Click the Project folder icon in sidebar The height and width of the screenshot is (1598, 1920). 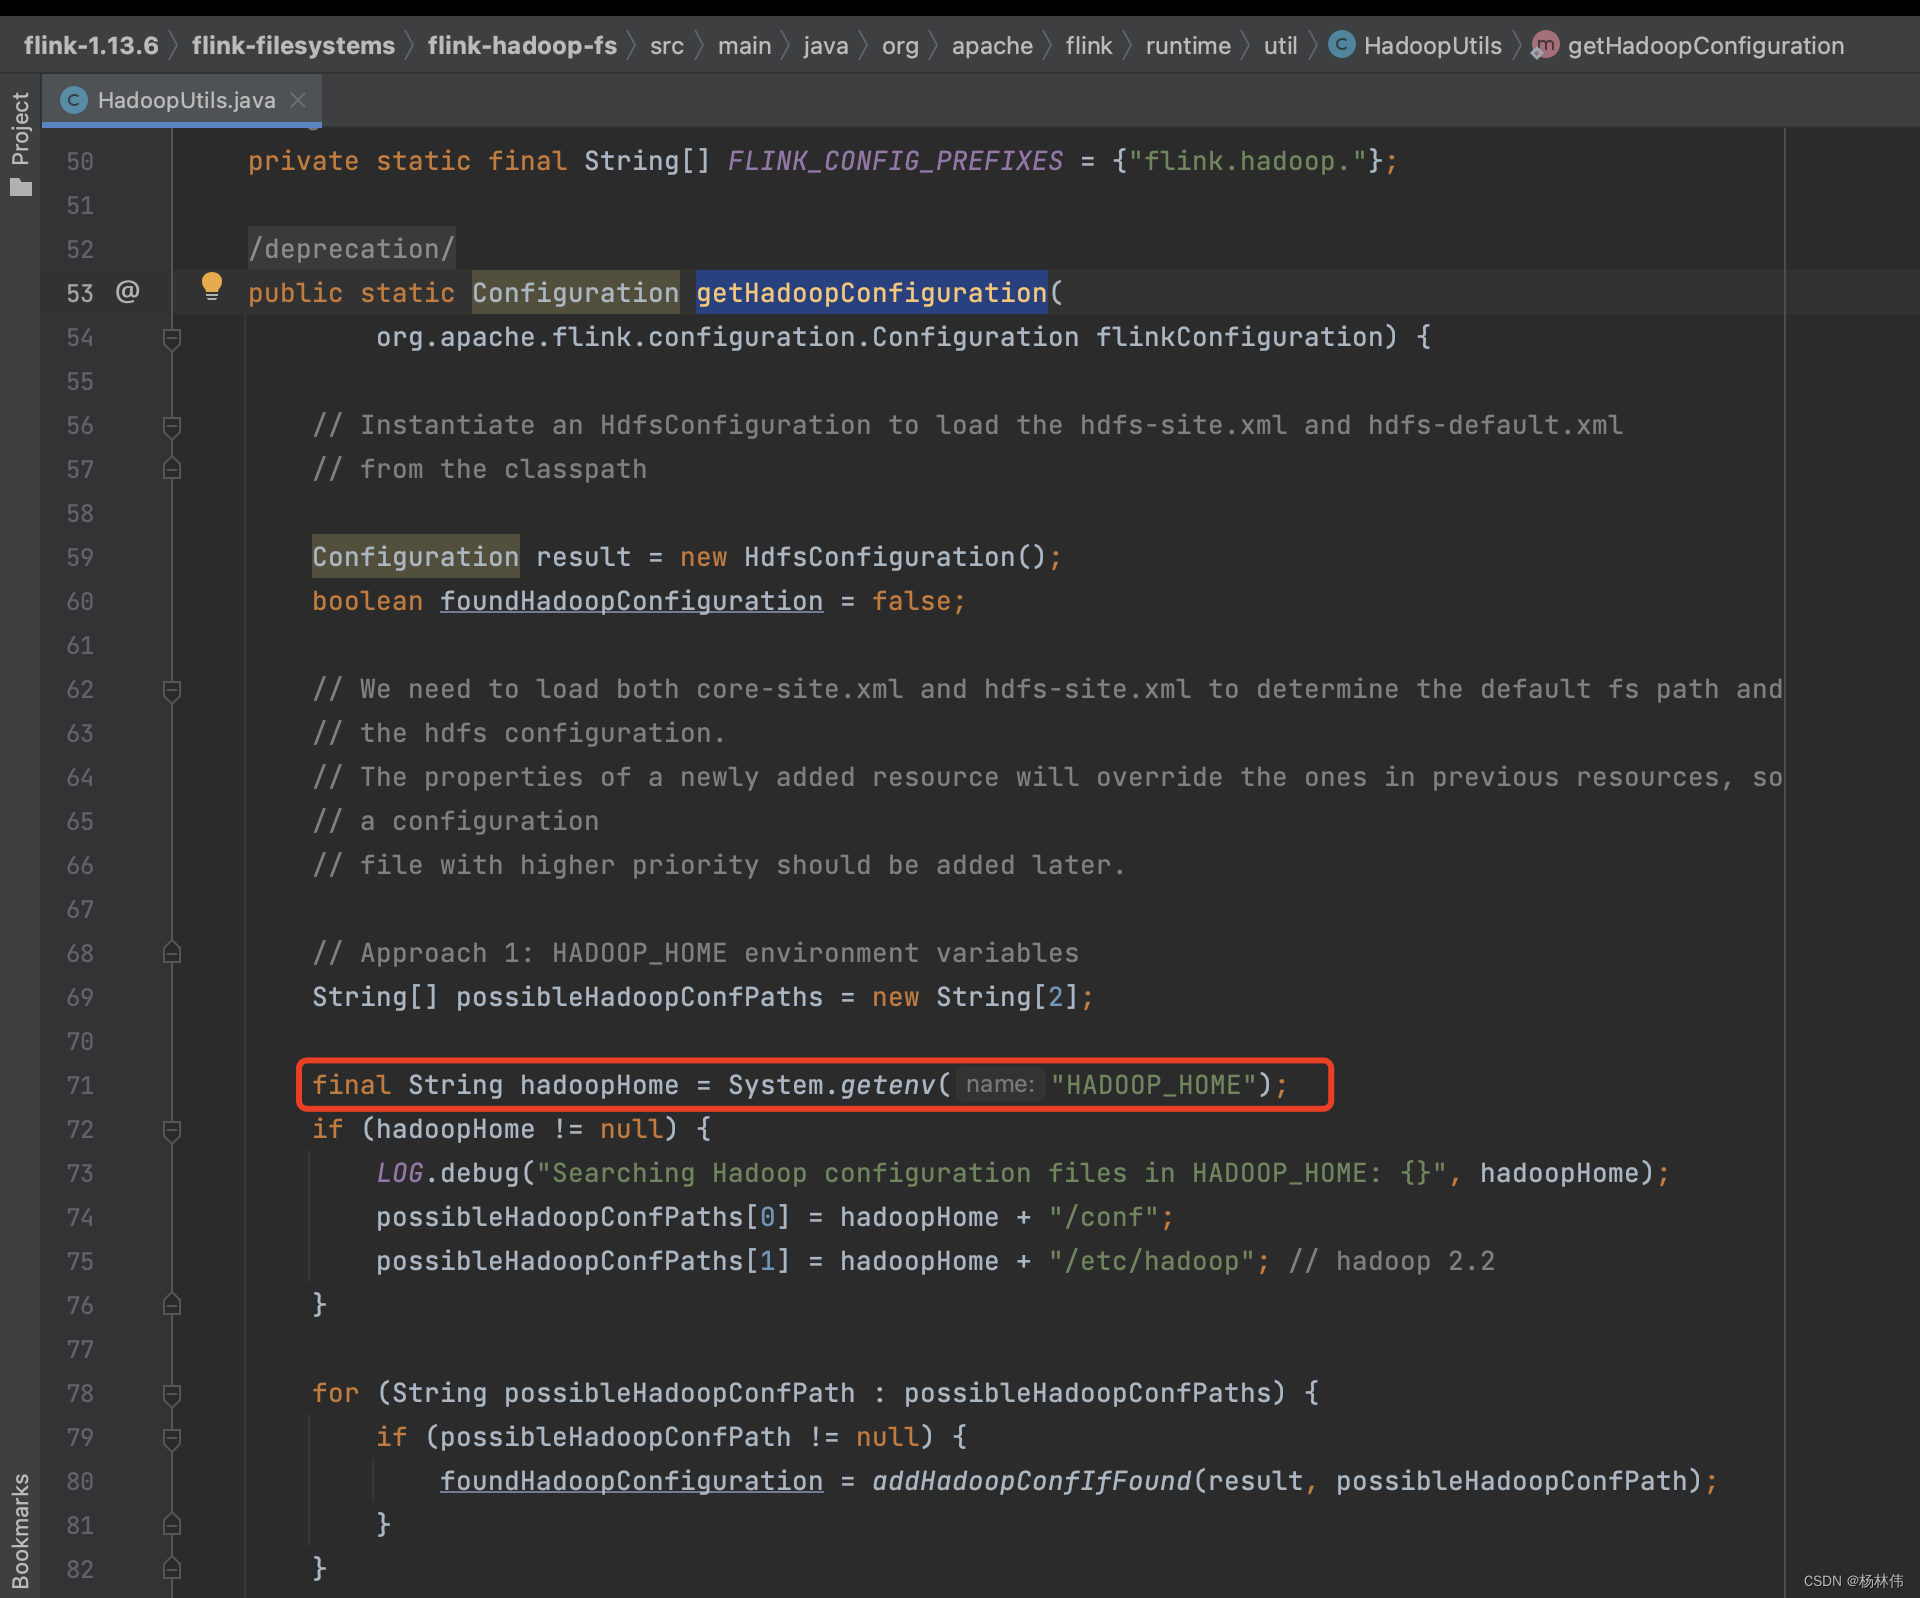click(21, 188)
